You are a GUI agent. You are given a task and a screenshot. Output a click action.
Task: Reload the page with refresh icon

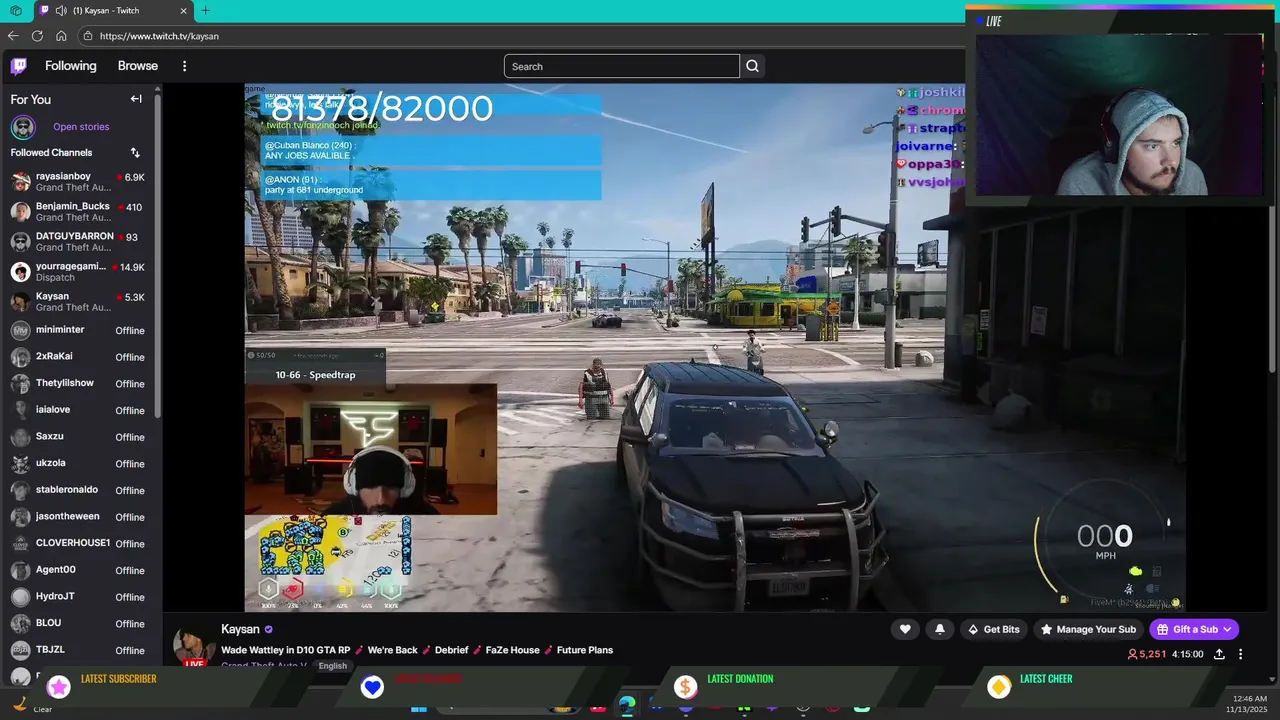37,36
